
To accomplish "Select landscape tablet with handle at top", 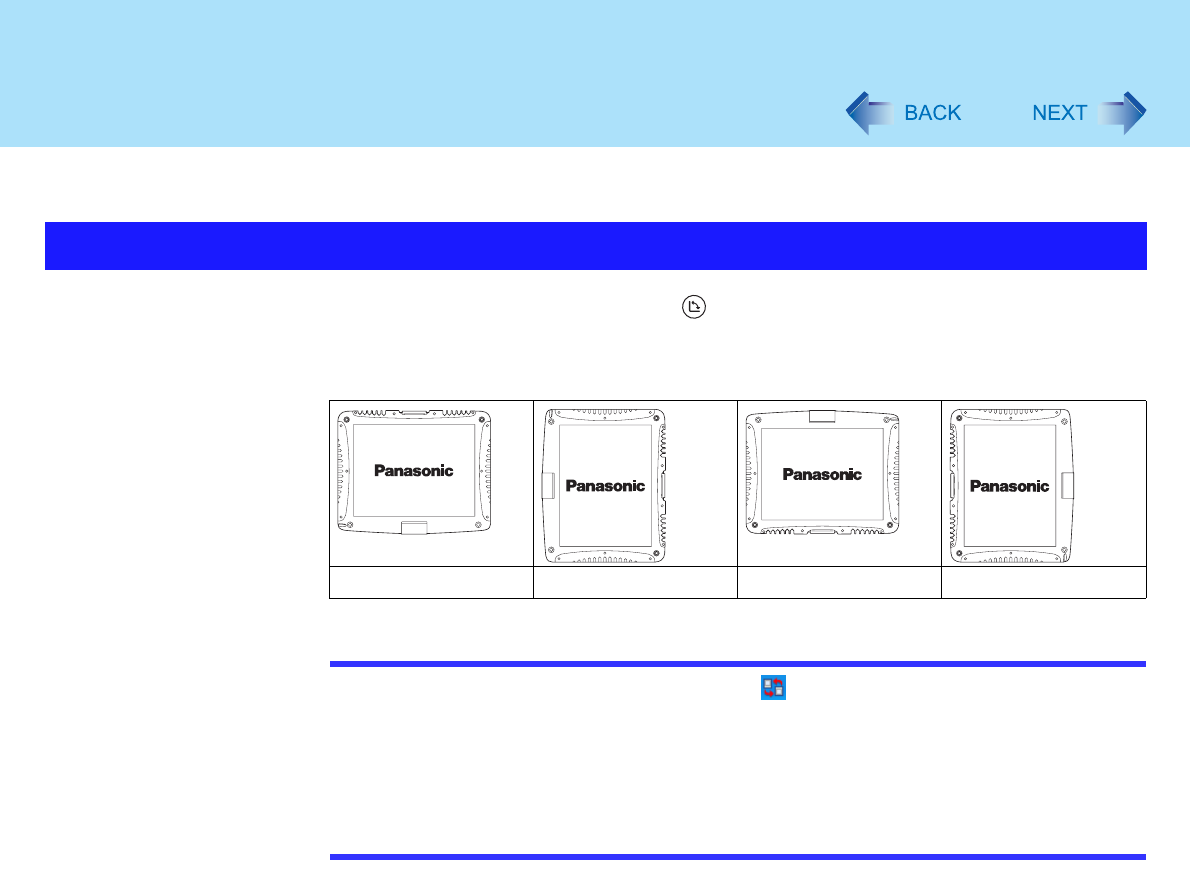I will pos(823,472).
